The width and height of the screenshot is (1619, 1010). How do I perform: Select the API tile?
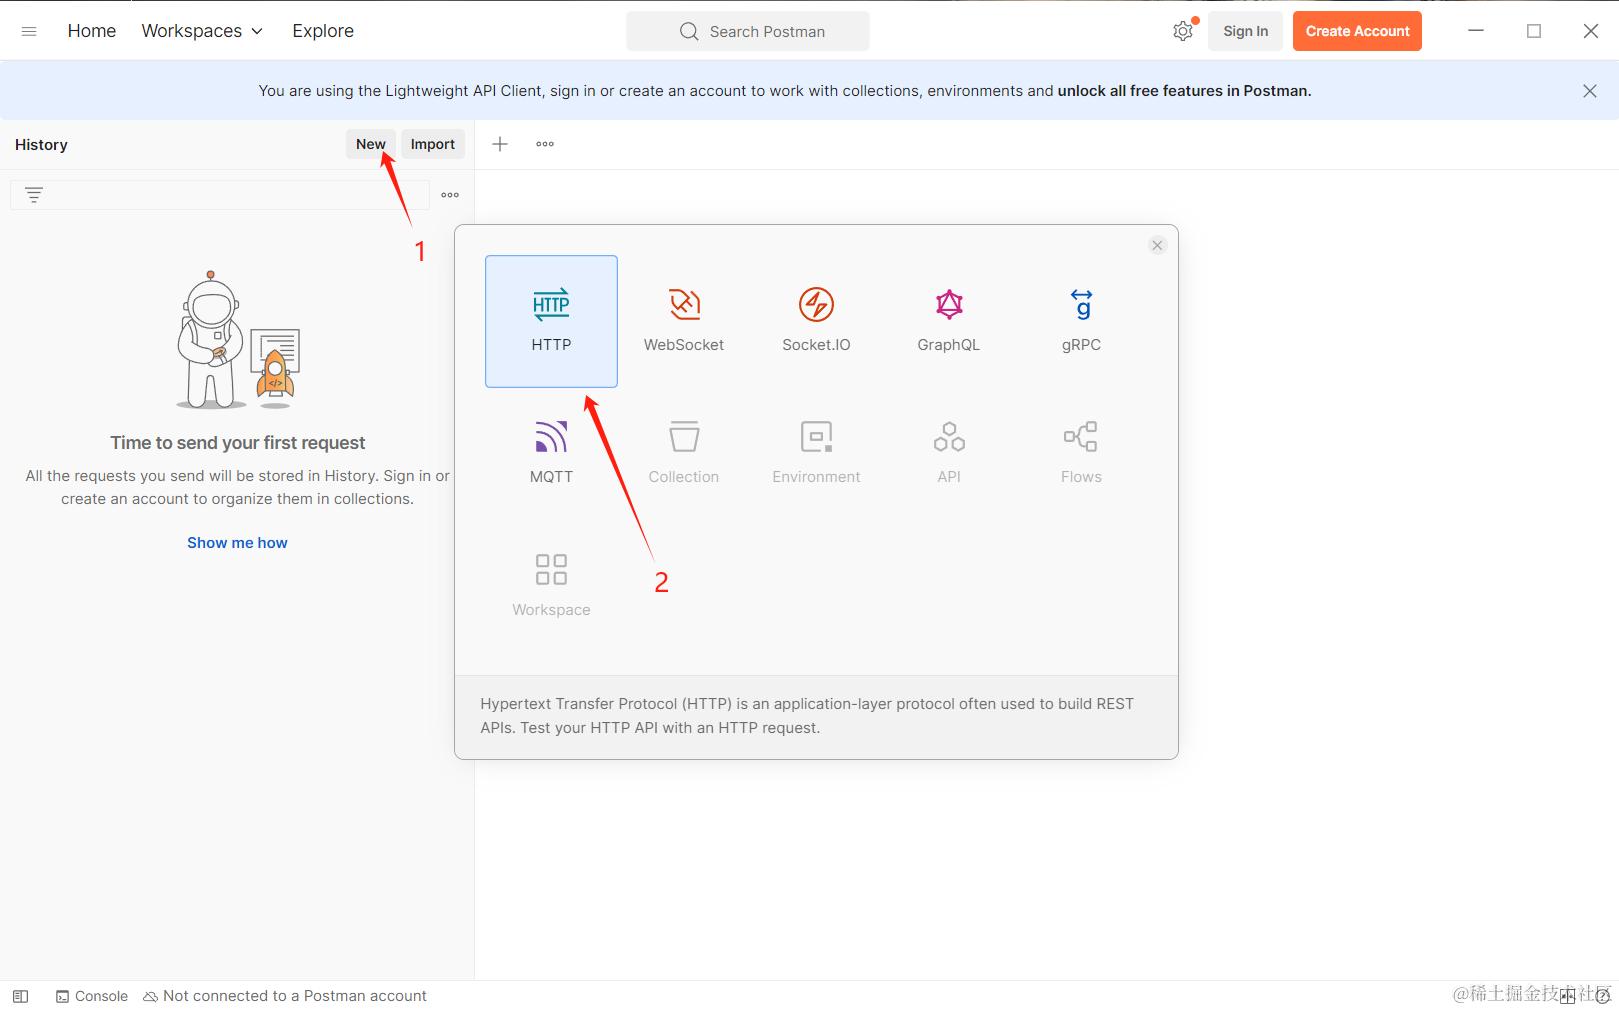[x=949, y=453]
